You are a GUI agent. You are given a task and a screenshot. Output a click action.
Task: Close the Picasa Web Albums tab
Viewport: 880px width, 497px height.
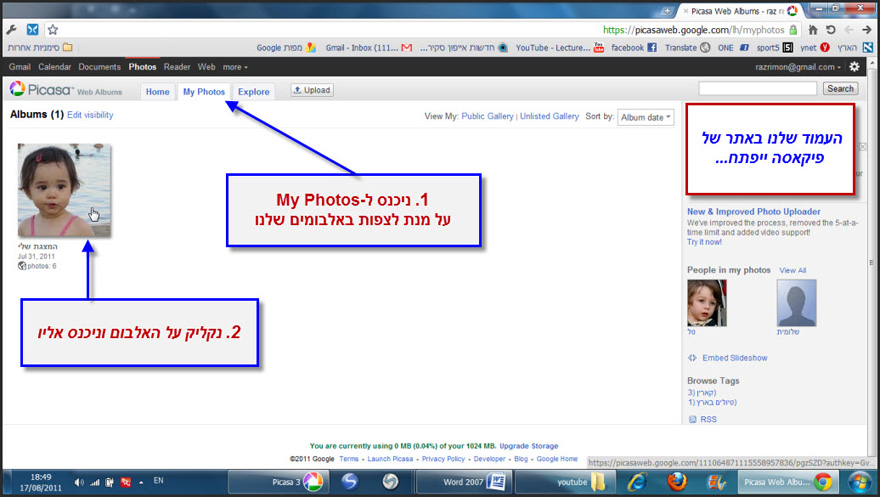[x=686, y=11]
